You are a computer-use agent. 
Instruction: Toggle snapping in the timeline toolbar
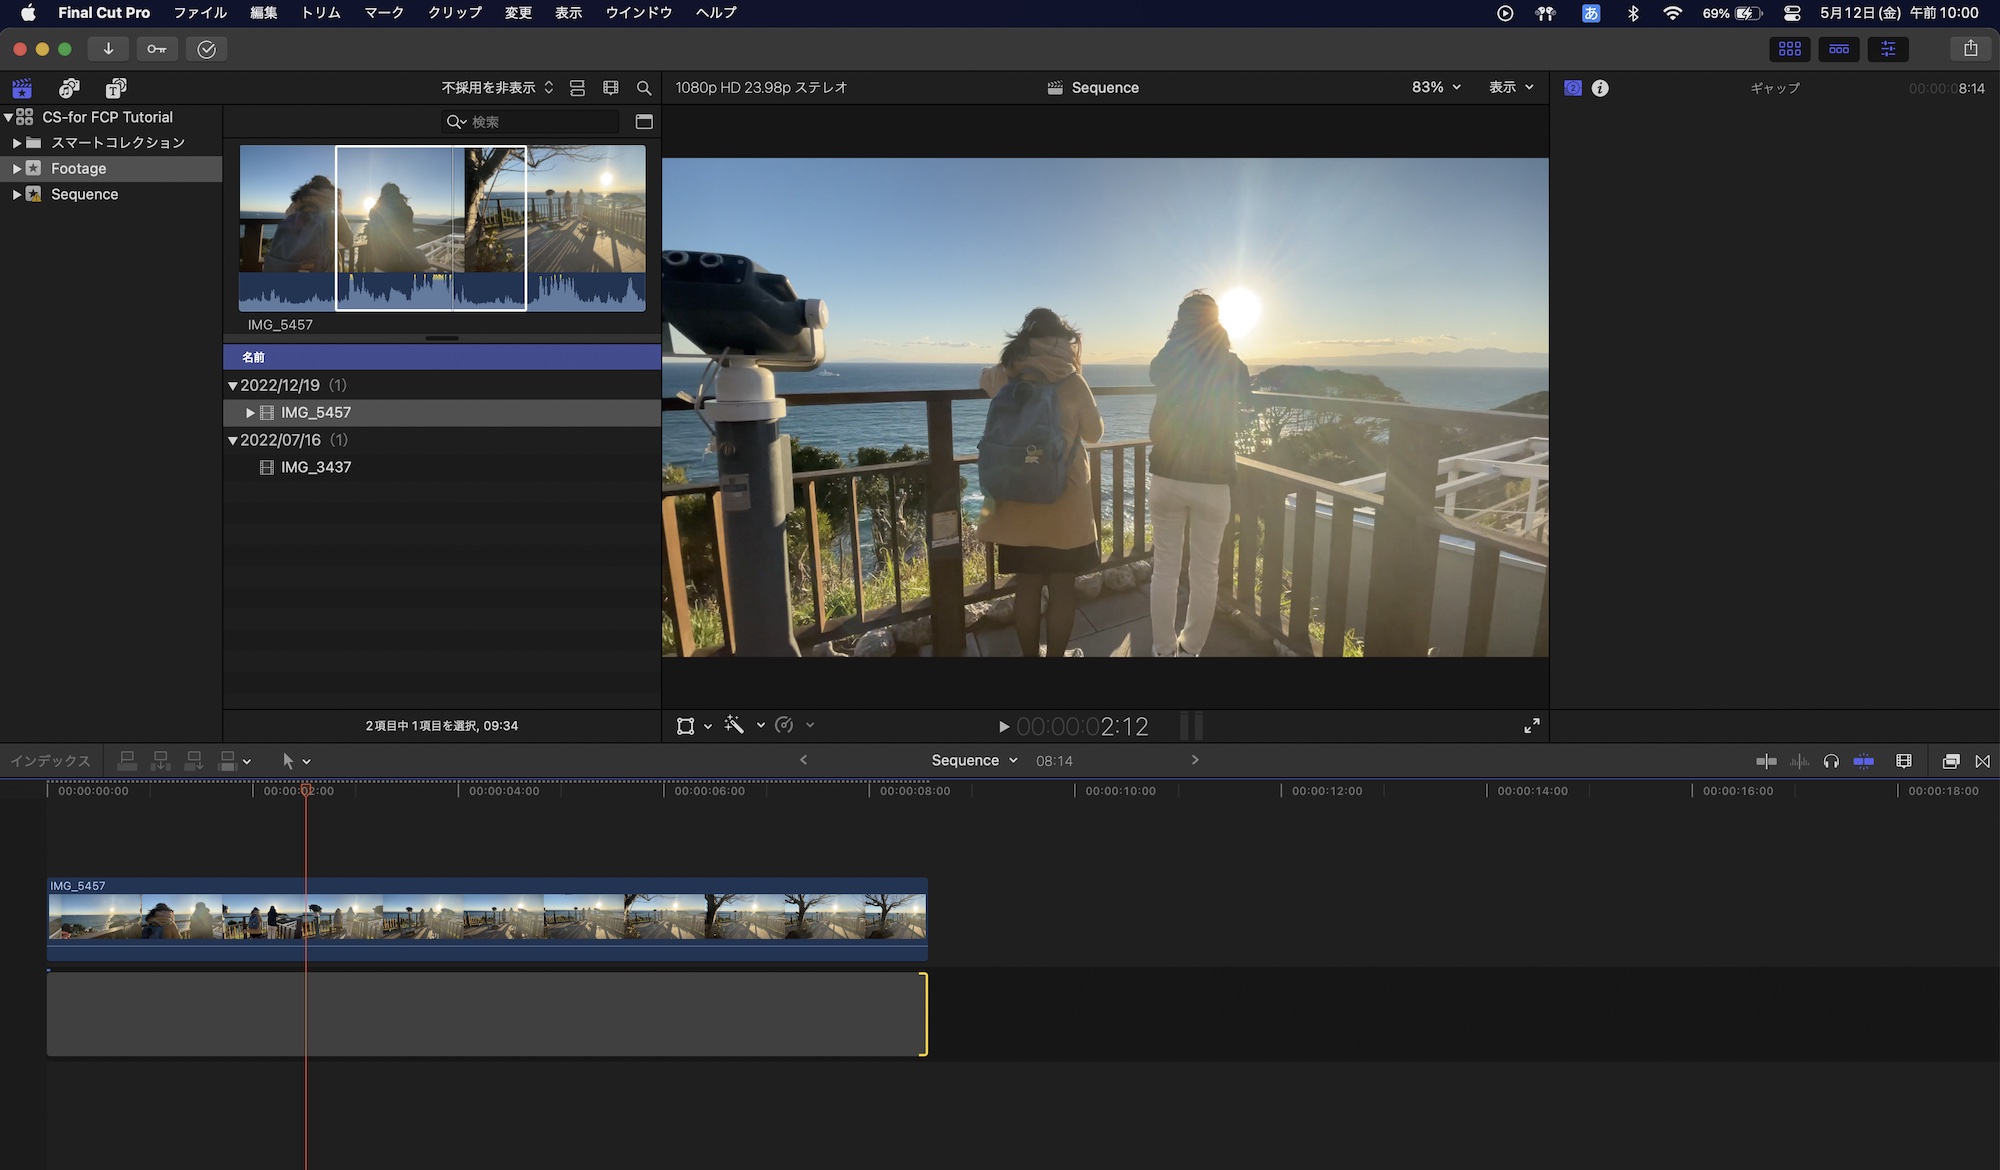coord(1864,761)
